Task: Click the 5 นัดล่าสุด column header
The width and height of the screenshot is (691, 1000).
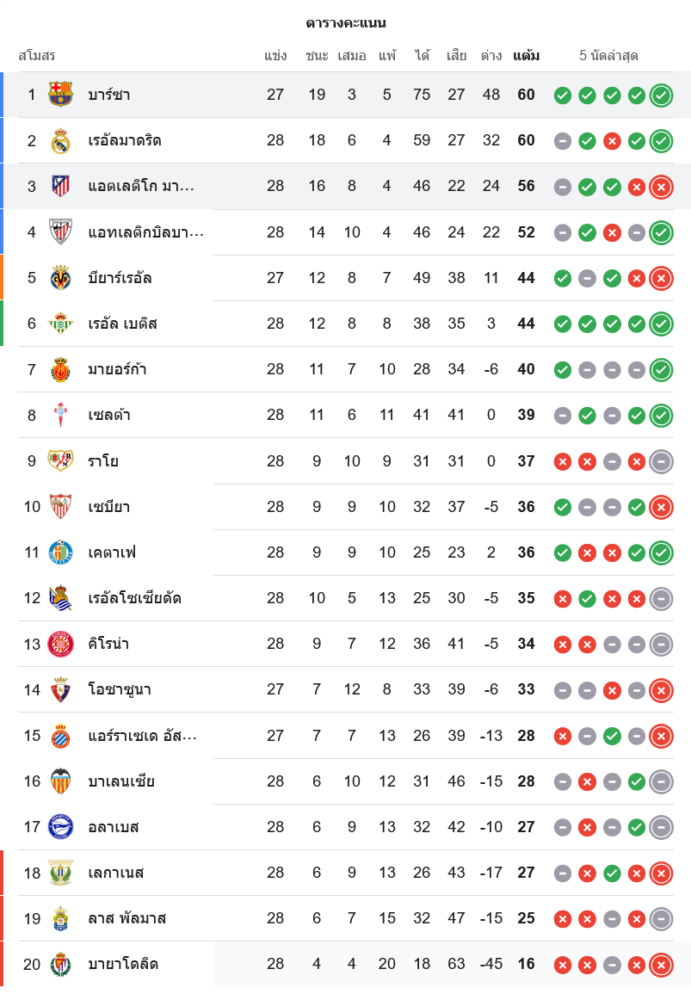Action: tap(609, 56)
